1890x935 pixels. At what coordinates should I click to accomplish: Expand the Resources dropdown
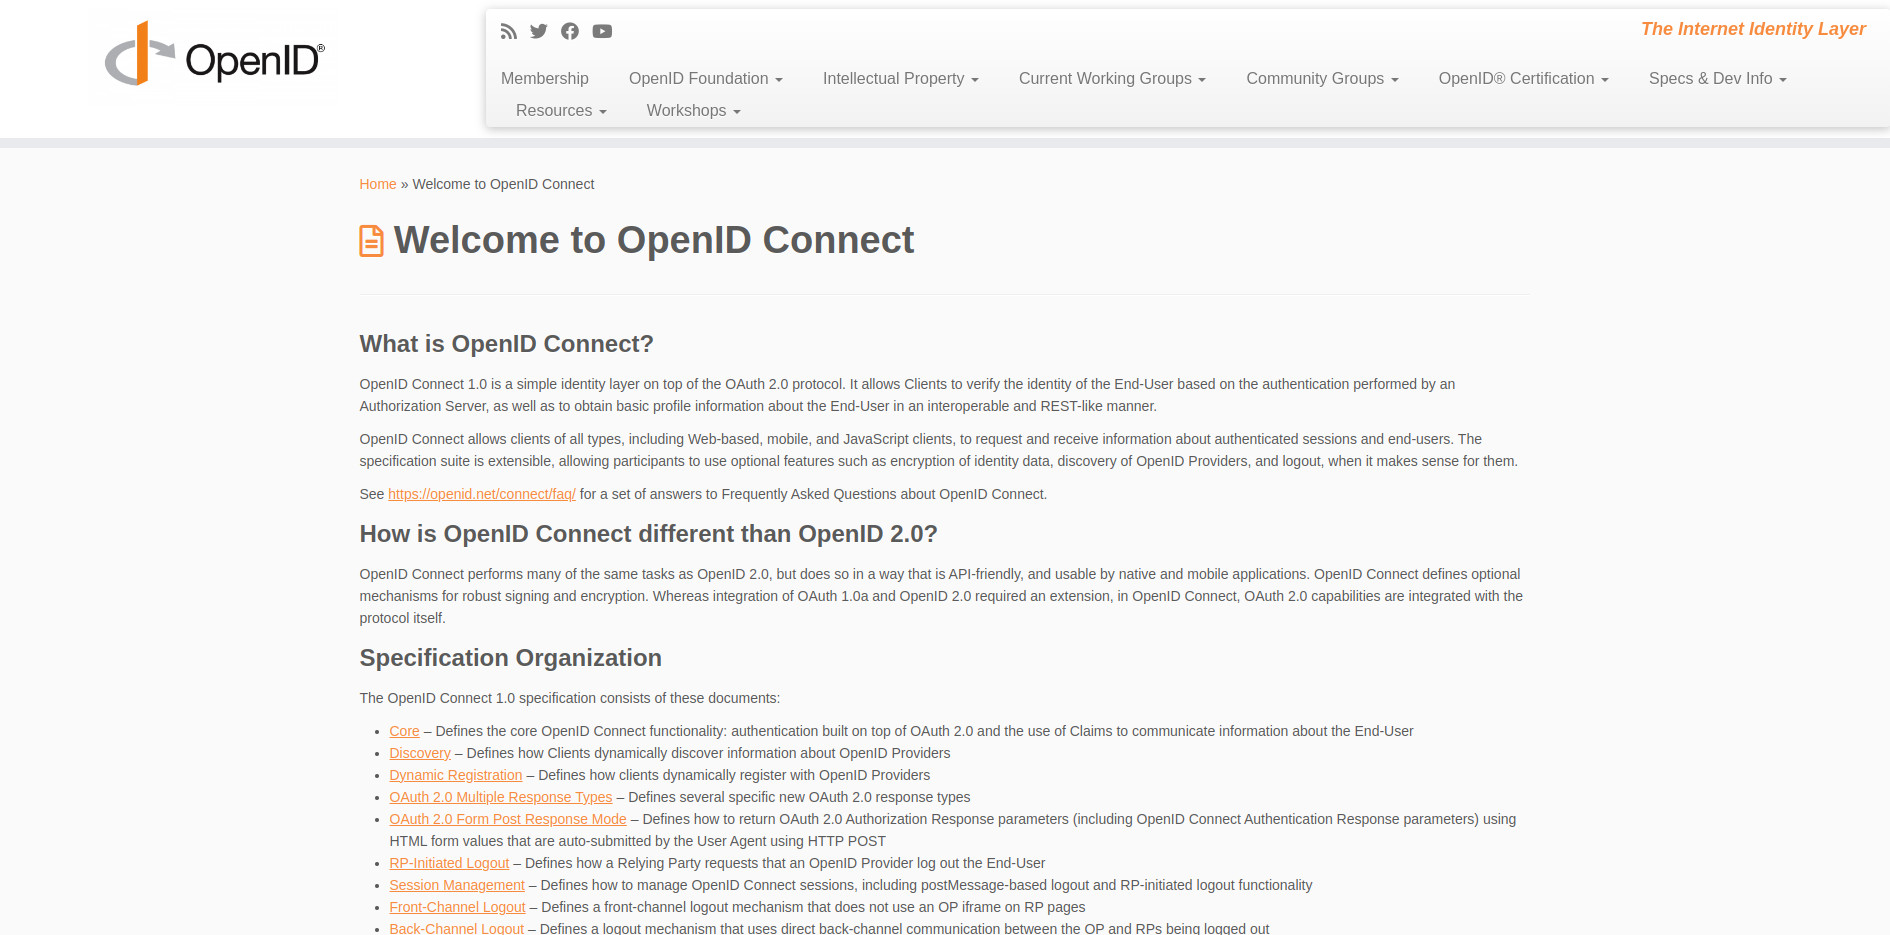(x=561, y=110)
